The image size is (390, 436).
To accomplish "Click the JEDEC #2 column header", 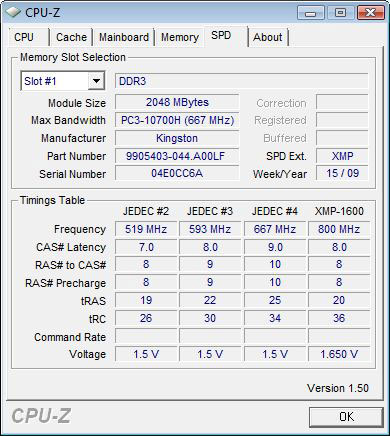I will pos(146,211).
